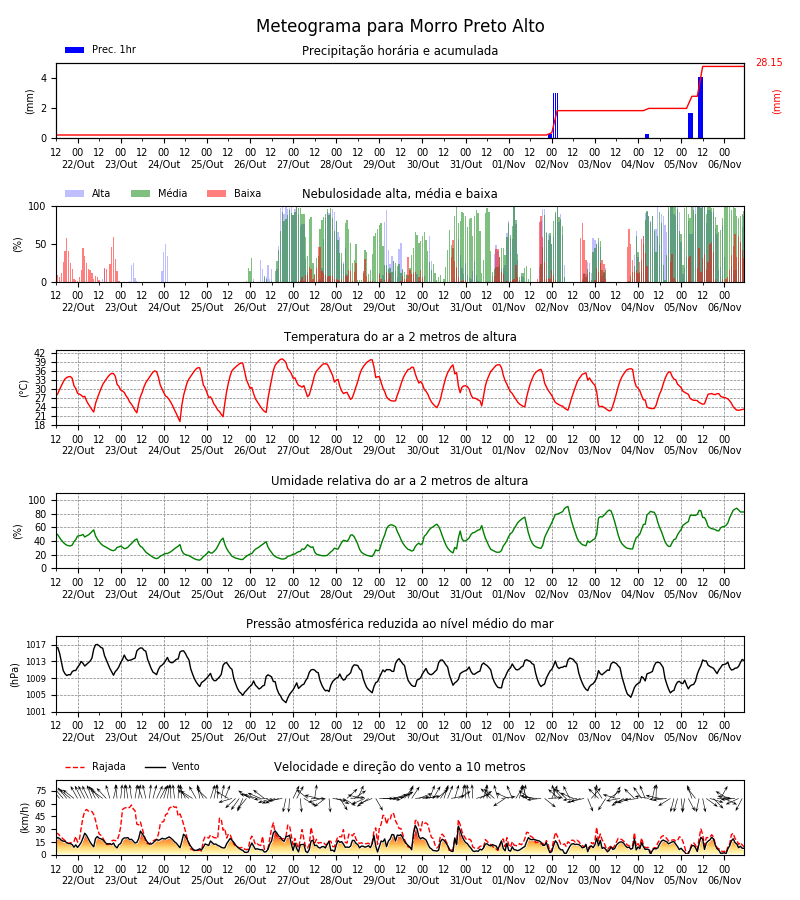Click the lavender Alta legend swatch
This screenshot has height=900, width=800.
(75, 193)
